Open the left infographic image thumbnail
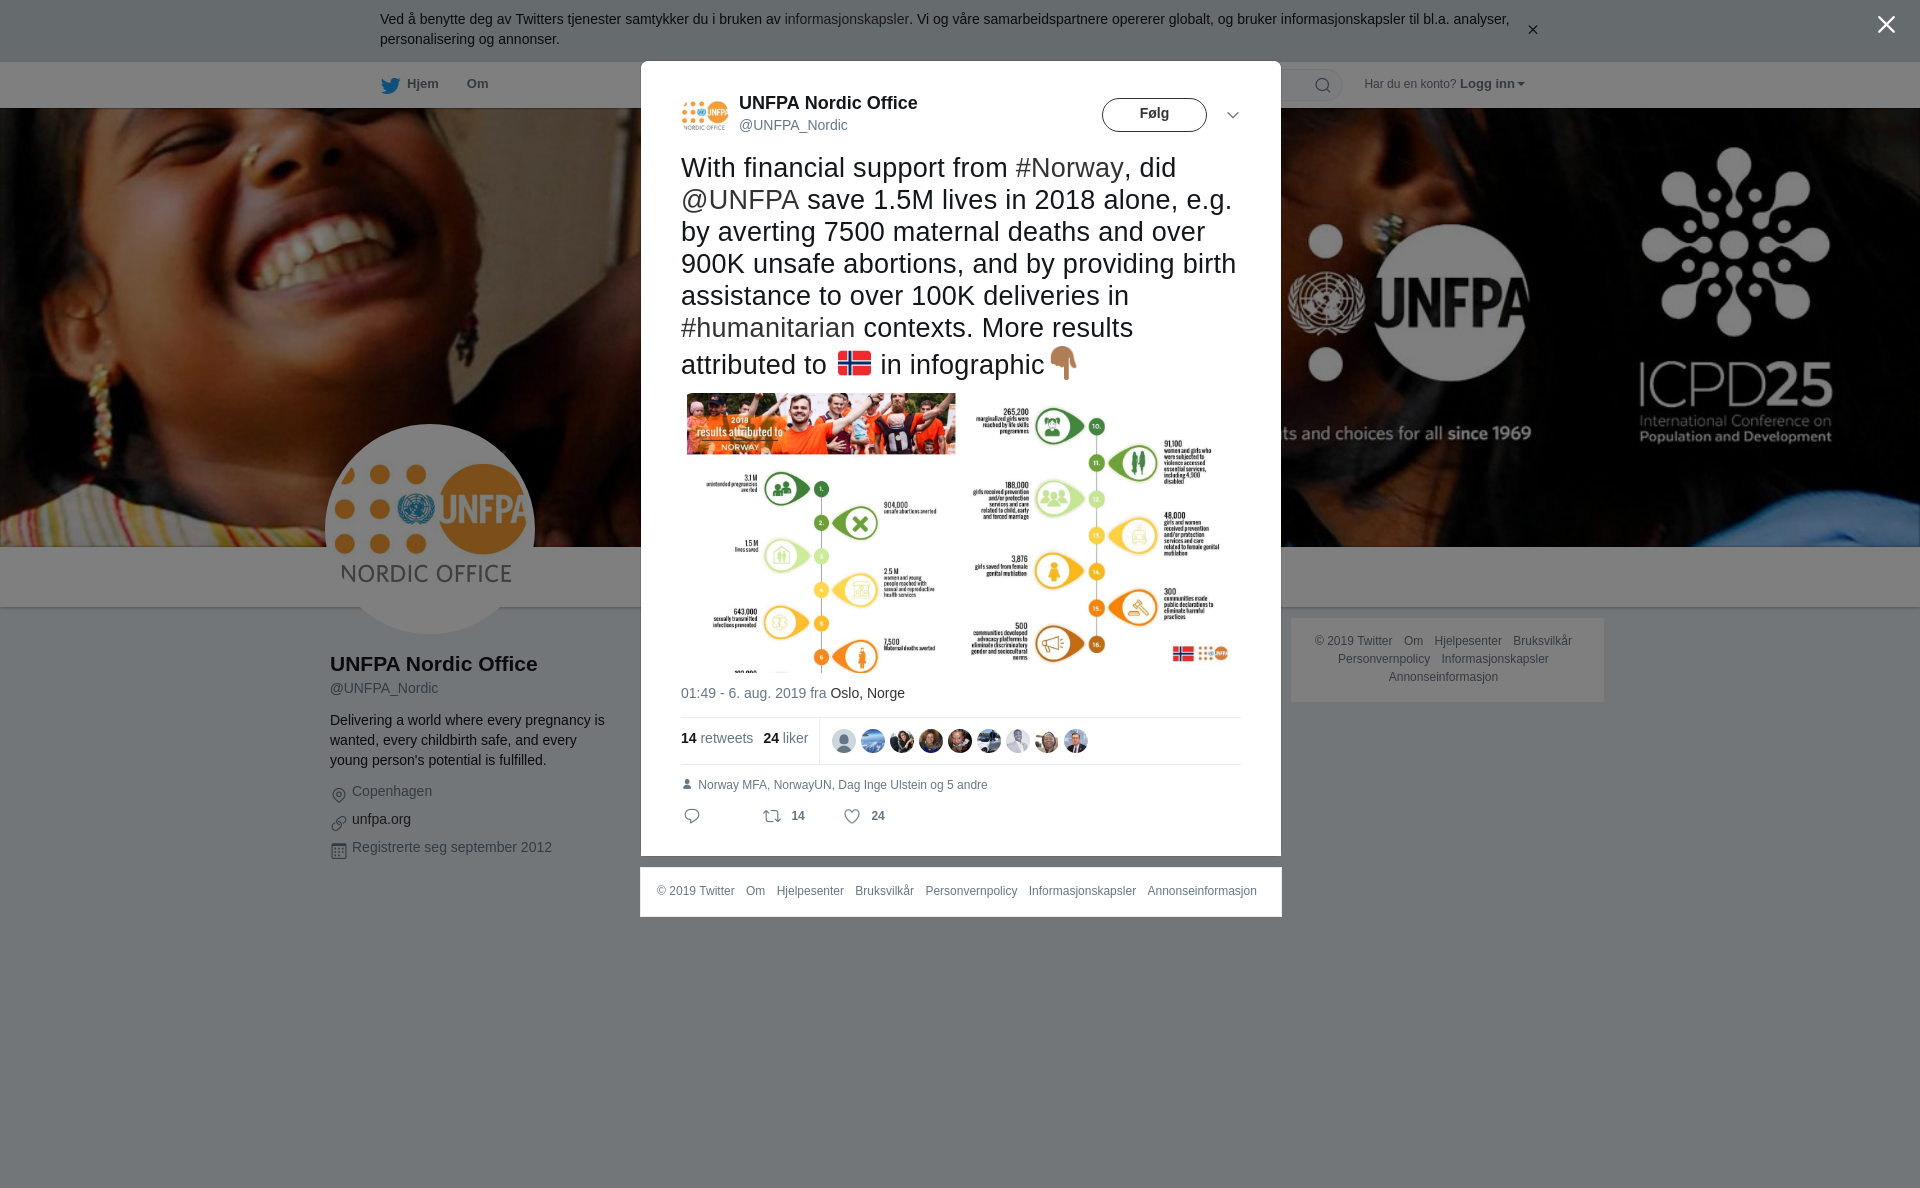Image resolution: width=1920 pixels, height=1188 pixels. (821, 532)
